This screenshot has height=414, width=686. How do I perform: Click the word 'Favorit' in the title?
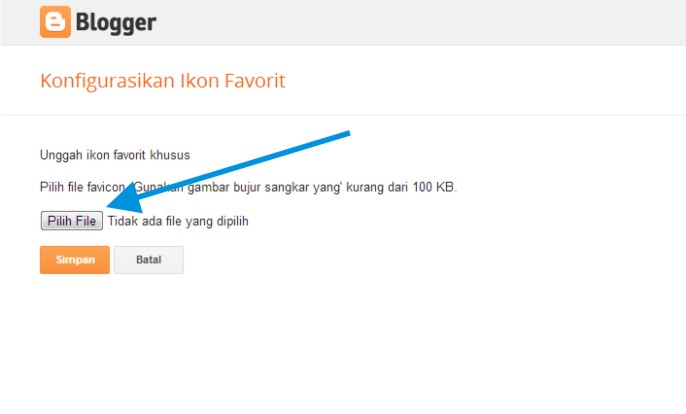[255, 81]
